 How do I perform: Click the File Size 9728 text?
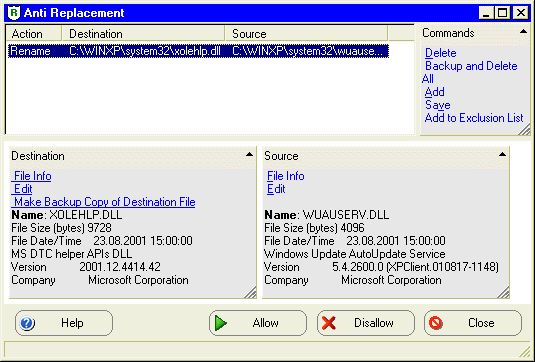click(61, 228)
